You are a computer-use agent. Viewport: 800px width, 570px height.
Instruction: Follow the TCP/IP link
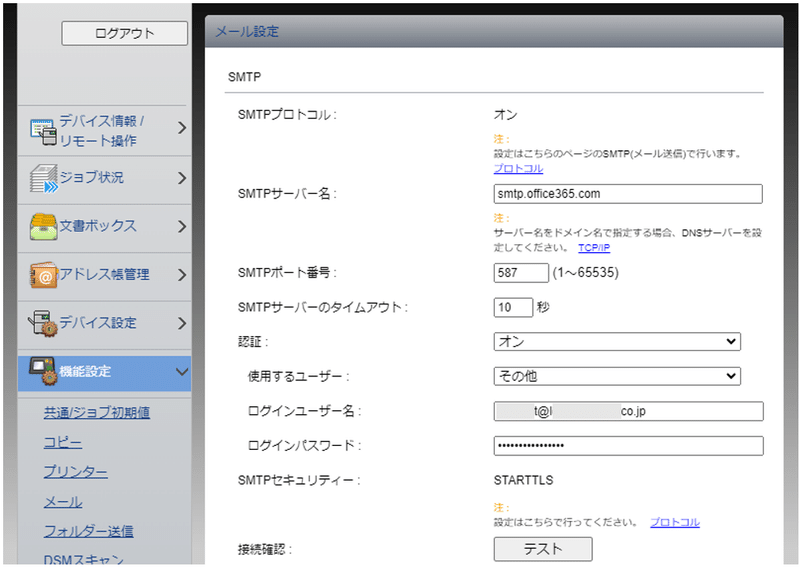coord(594,247)
